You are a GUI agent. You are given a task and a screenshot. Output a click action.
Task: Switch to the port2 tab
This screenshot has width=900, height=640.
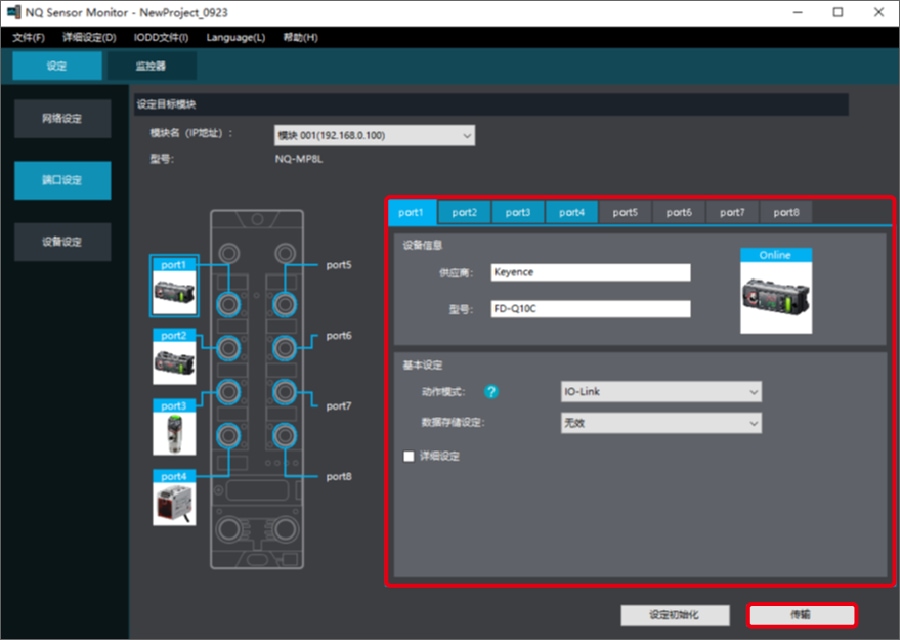click(x=464, y=212)
